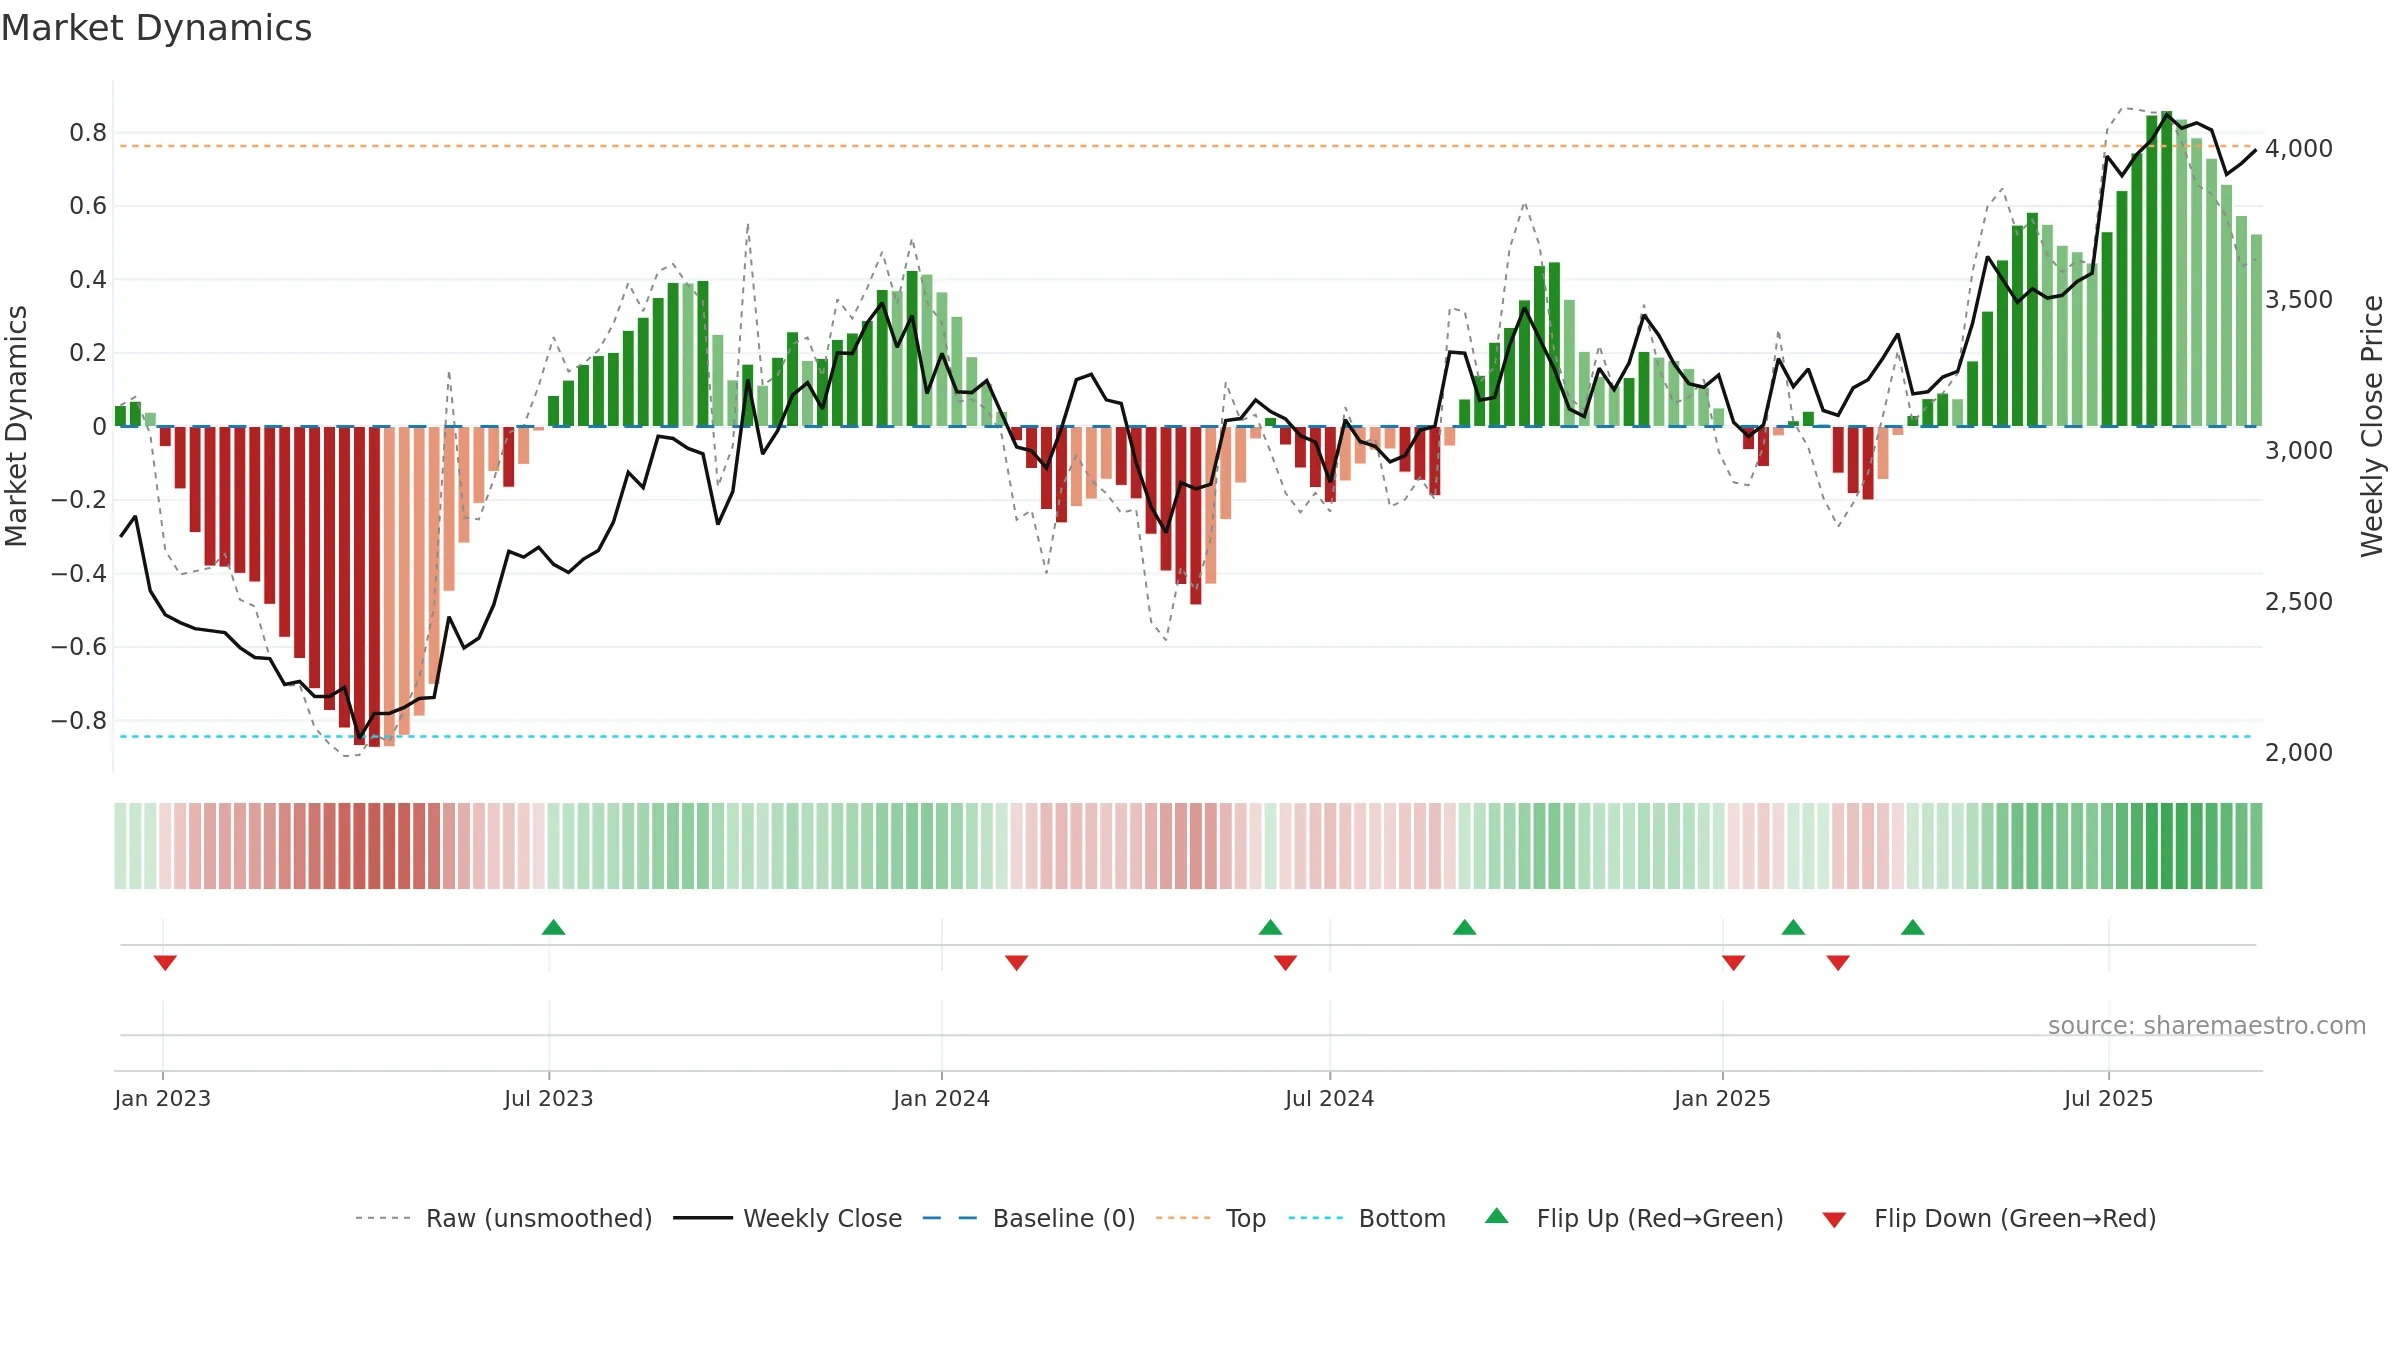The image size is (2400, 1350).
Task: Click the red Flip Down triangle in legend
Action: (1834, 1220)
